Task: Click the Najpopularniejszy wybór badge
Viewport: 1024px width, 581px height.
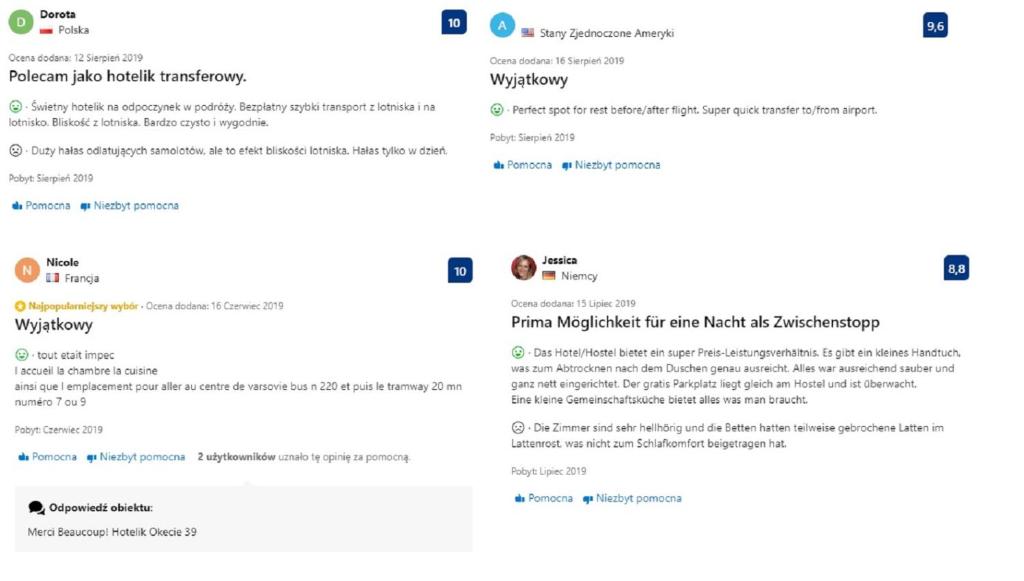Action: (76, 306)
